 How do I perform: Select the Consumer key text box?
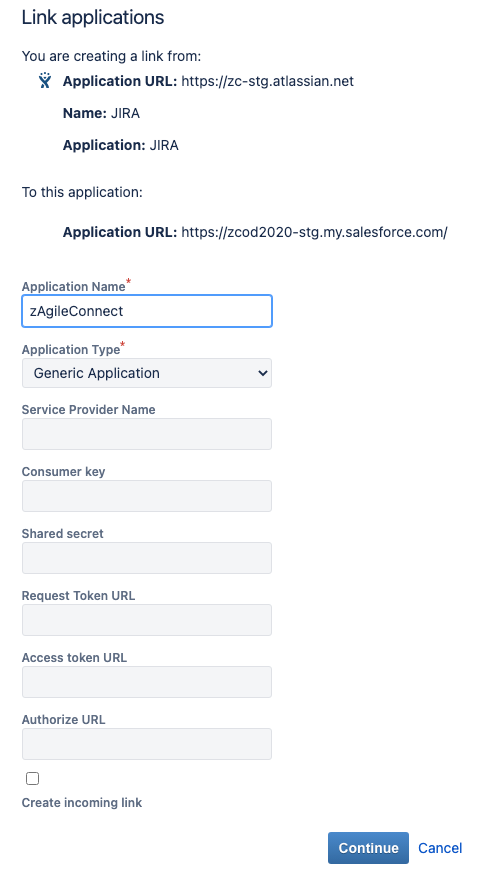point(147,496)
